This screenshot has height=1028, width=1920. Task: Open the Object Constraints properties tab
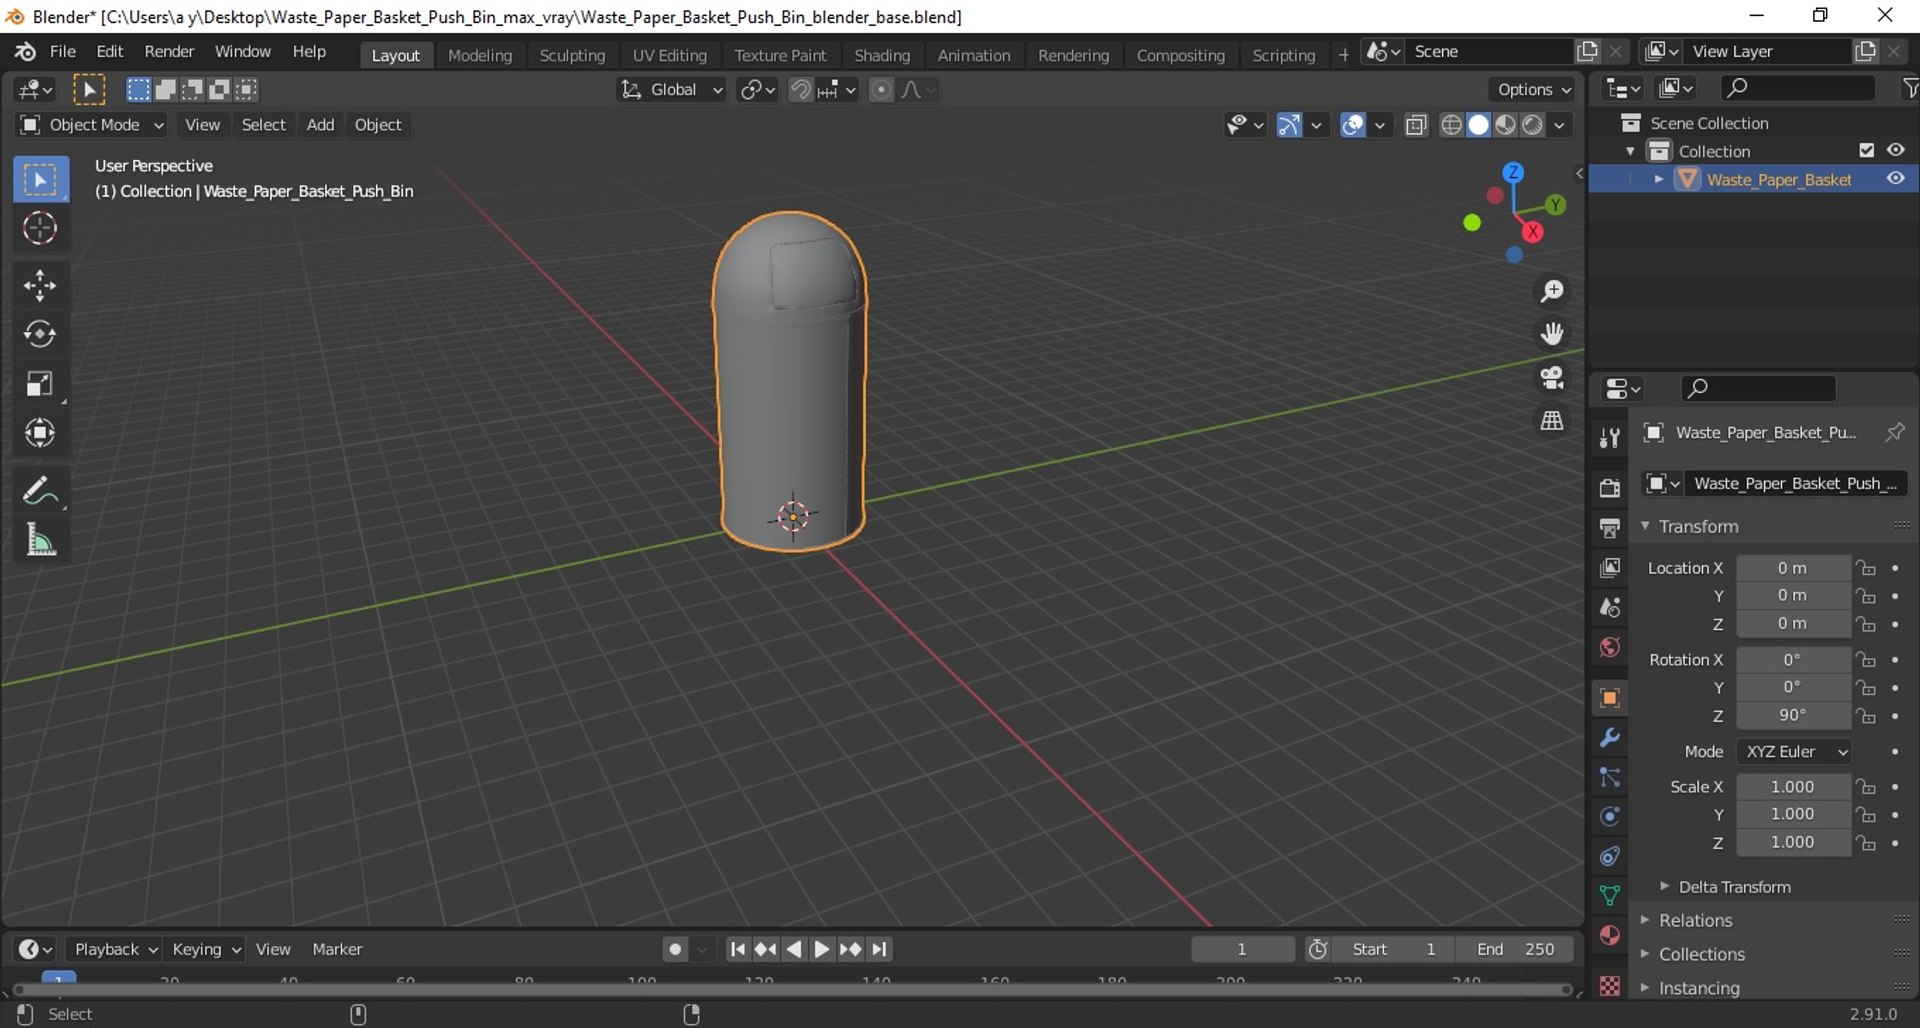[1609, 856]
